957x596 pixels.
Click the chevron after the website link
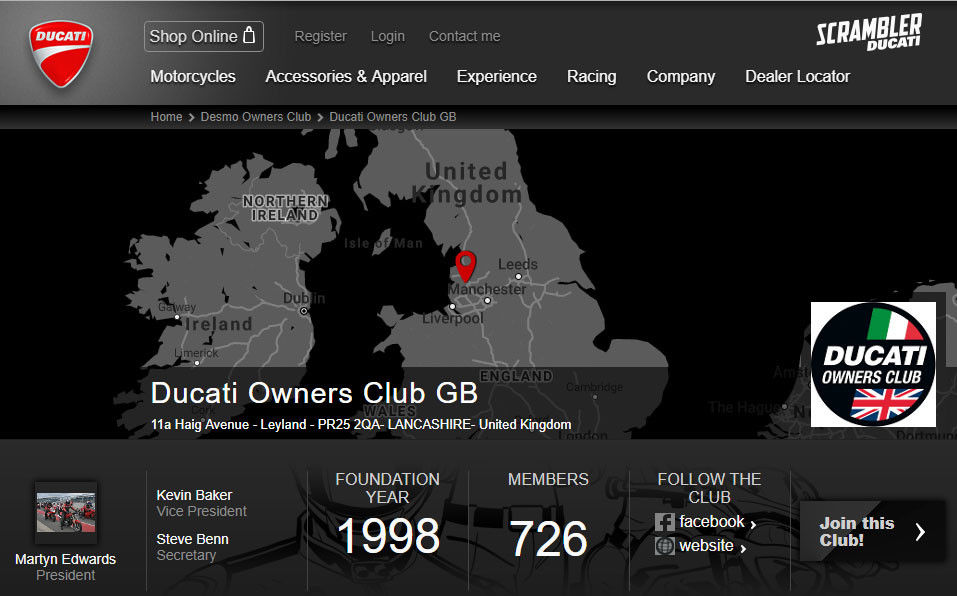click(x=743, y=548)
